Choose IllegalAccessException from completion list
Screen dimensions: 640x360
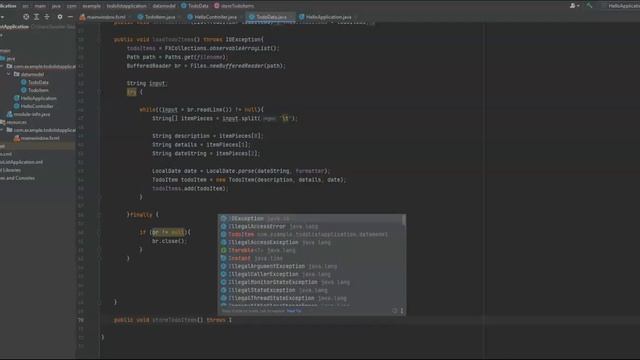point(311,242)
